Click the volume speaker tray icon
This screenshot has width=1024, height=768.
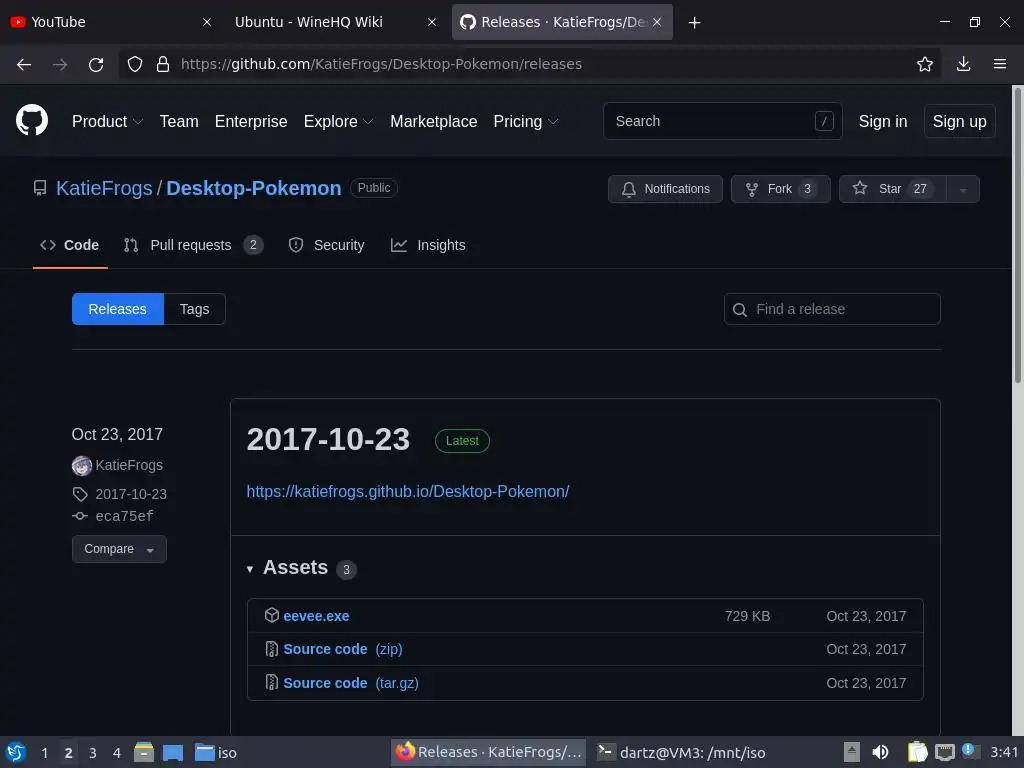click(x=880, y=752)
